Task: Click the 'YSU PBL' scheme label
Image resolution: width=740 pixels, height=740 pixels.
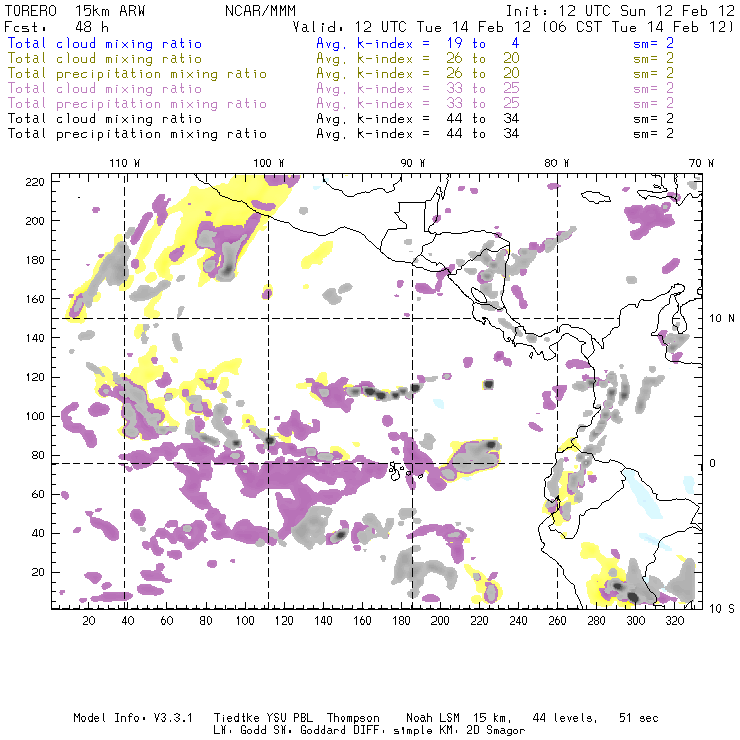Action: (290, 718)
